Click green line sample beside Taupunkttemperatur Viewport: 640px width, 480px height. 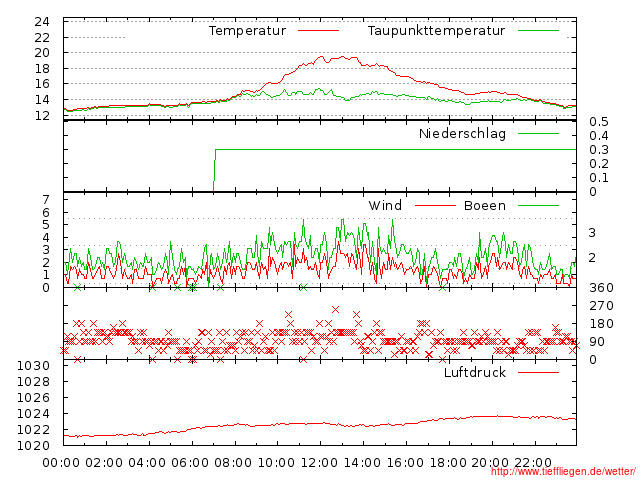pos(538,31)
